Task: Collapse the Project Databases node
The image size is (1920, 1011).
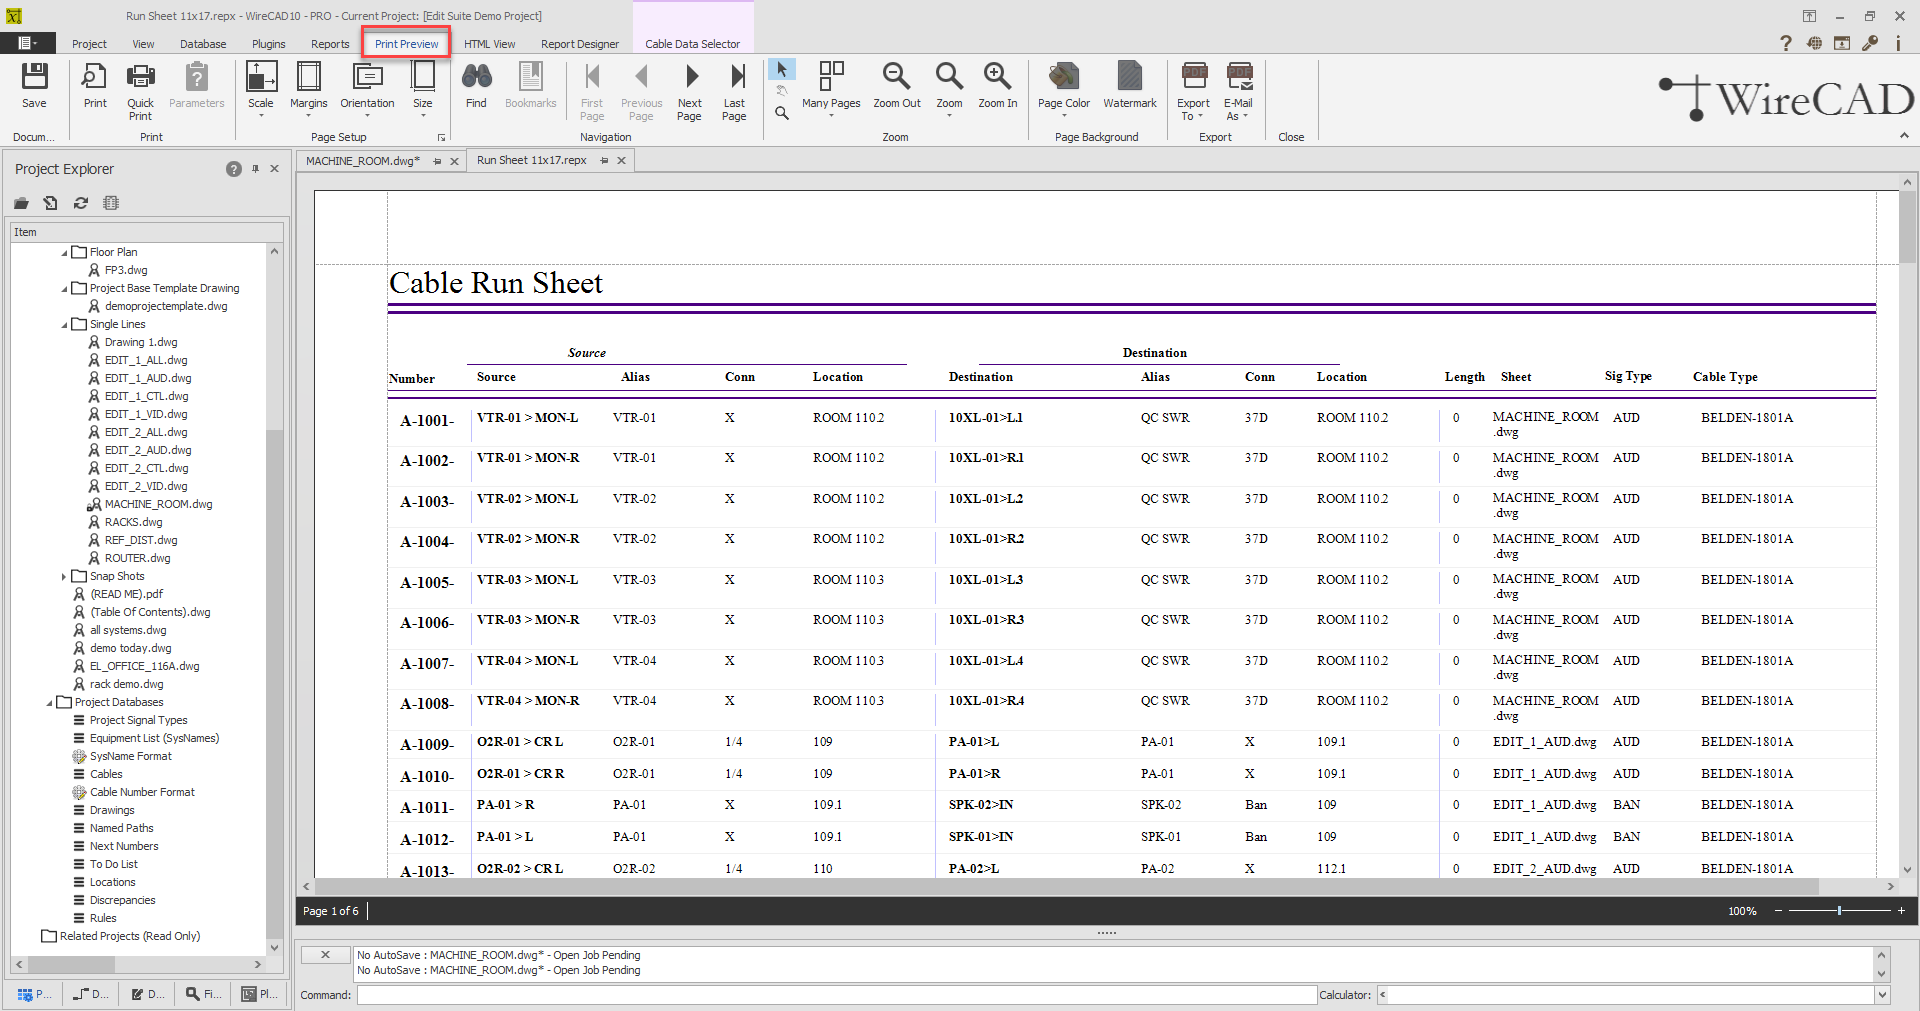Action: pyautogui.click(x=49, y=703)
